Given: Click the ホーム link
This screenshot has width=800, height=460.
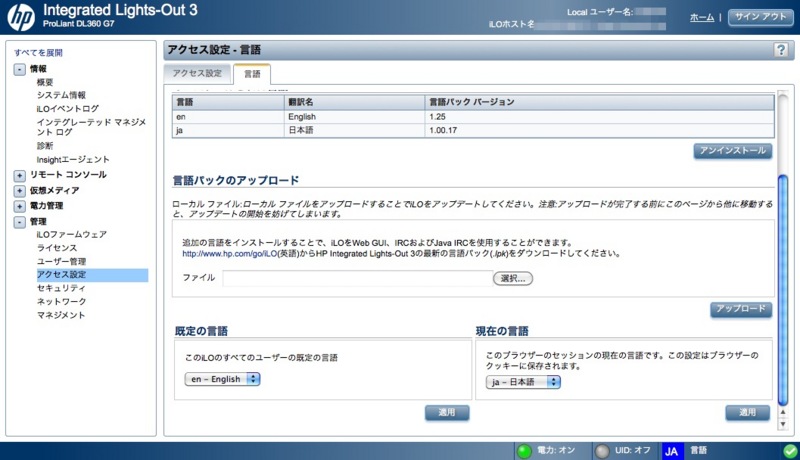Looking at the screenshot, I should 702,17.
